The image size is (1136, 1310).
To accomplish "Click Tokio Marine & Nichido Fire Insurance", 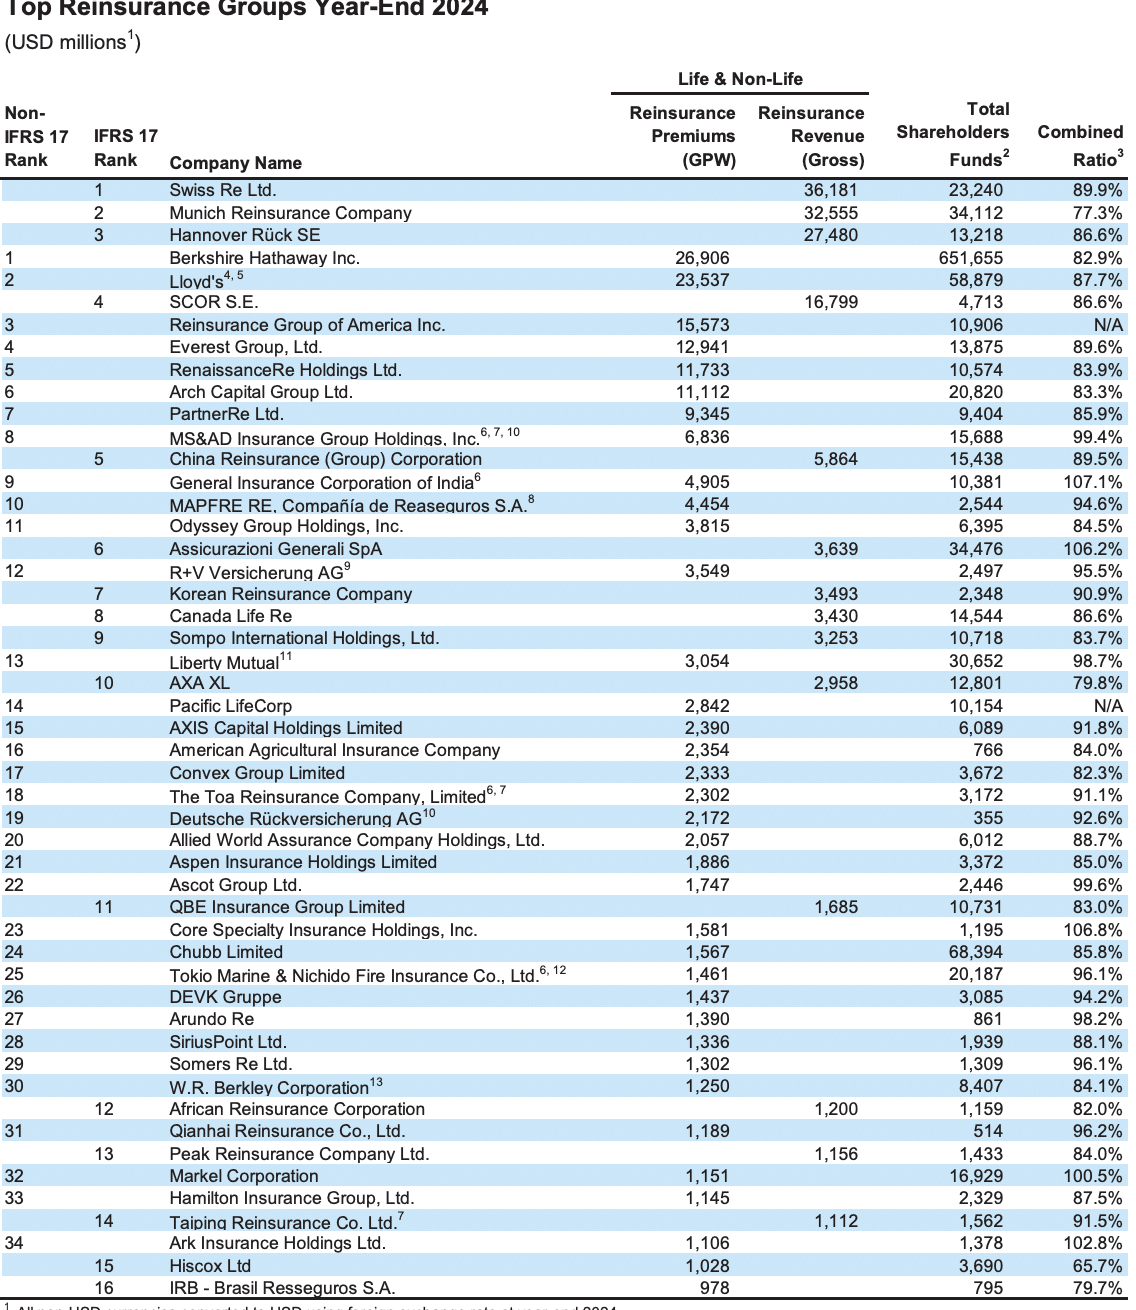I will click(354, 975).
